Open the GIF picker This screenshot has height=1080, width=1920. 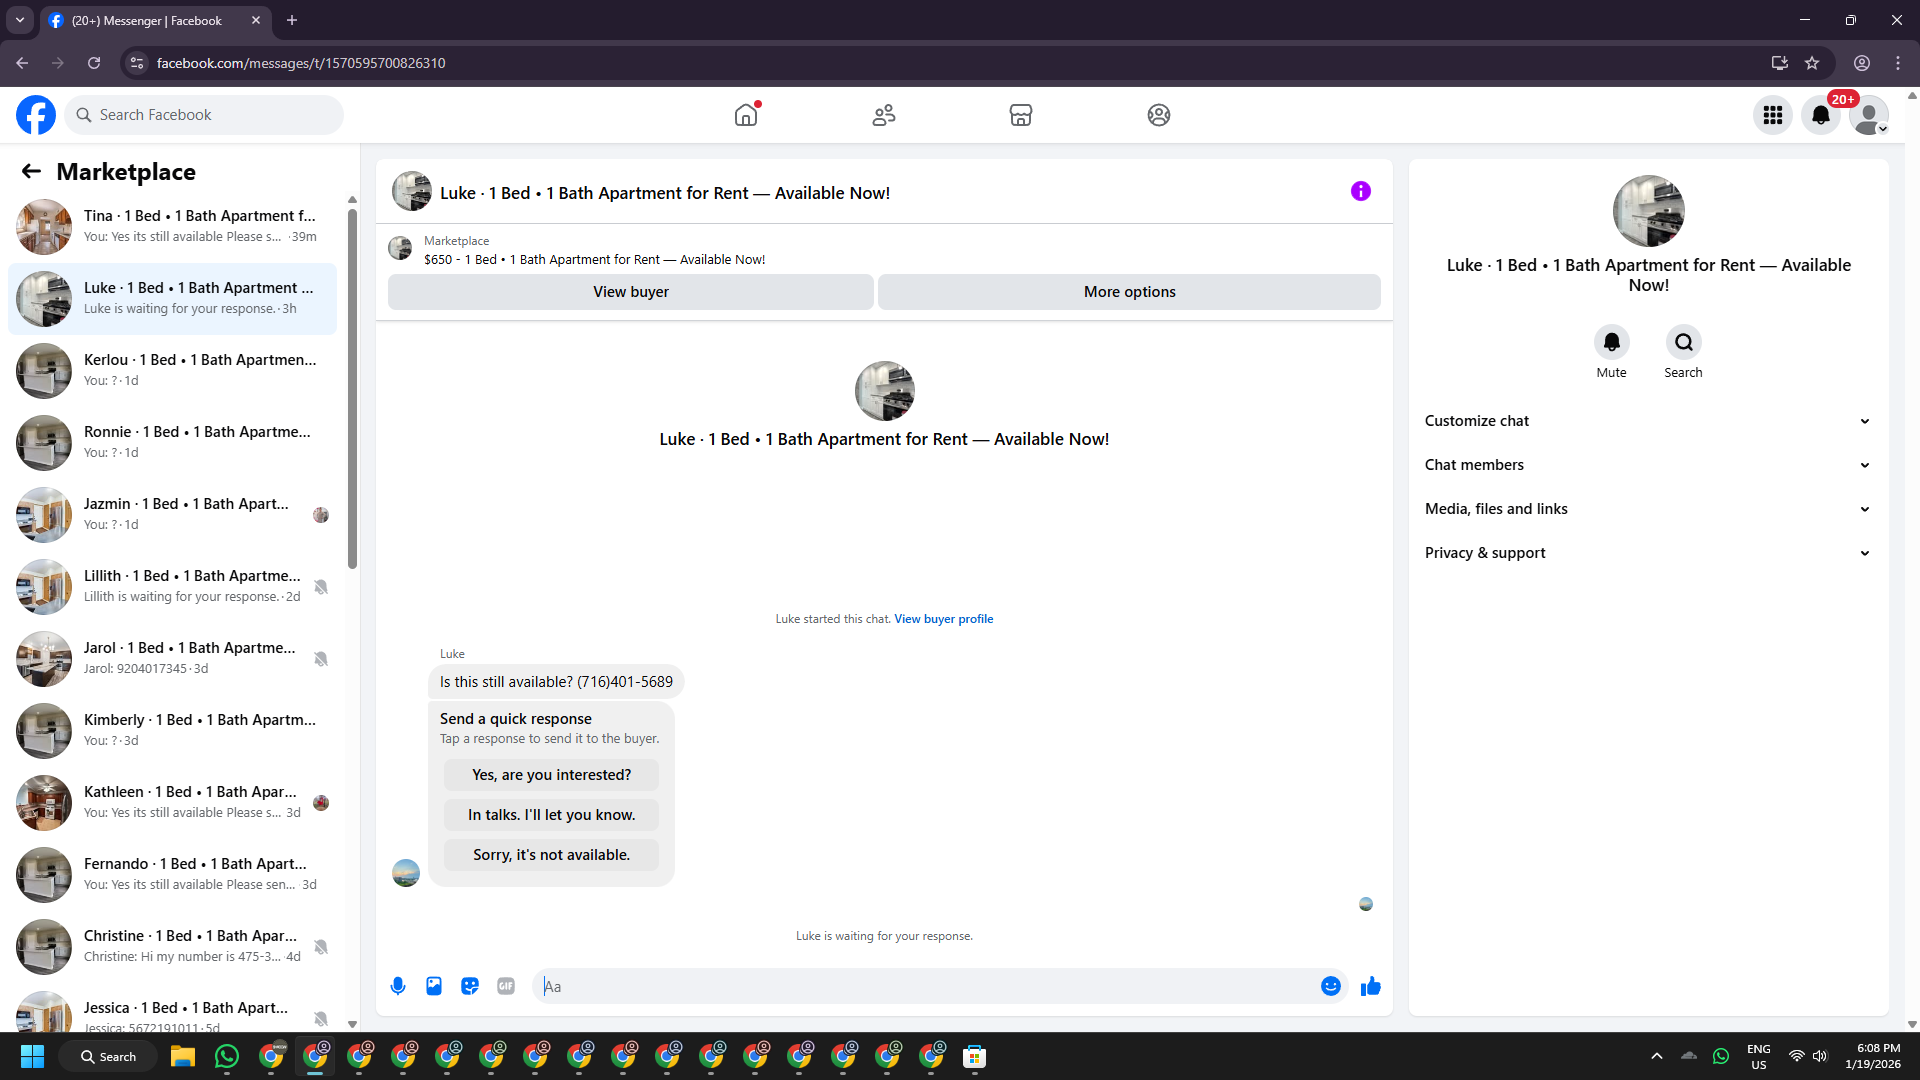pyautogui.click(x=506, y=986)
